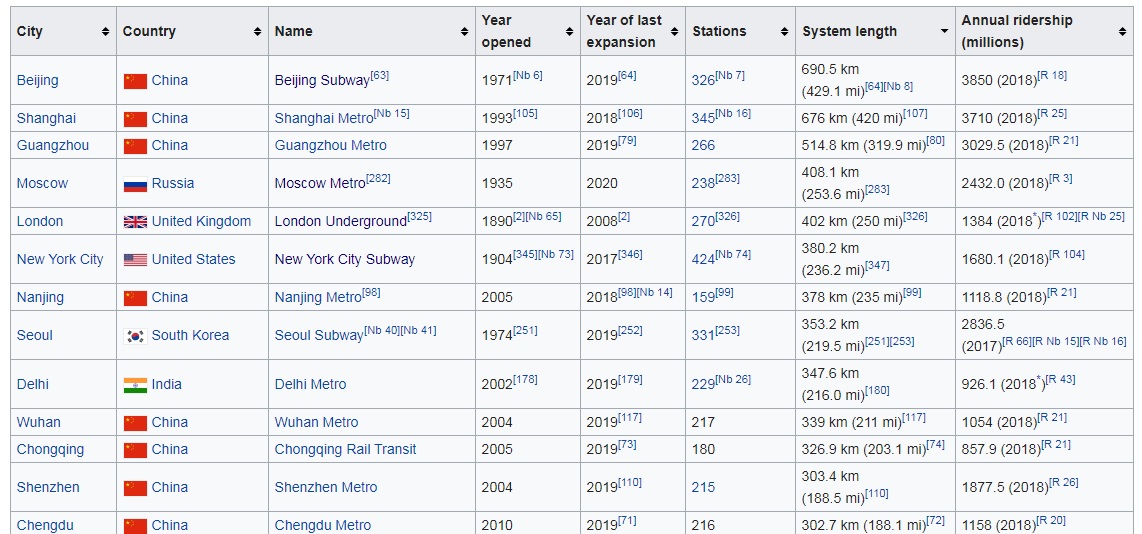Open the United States country link
The width and height of the screenshot is (1142, 534).
[193, 259]
